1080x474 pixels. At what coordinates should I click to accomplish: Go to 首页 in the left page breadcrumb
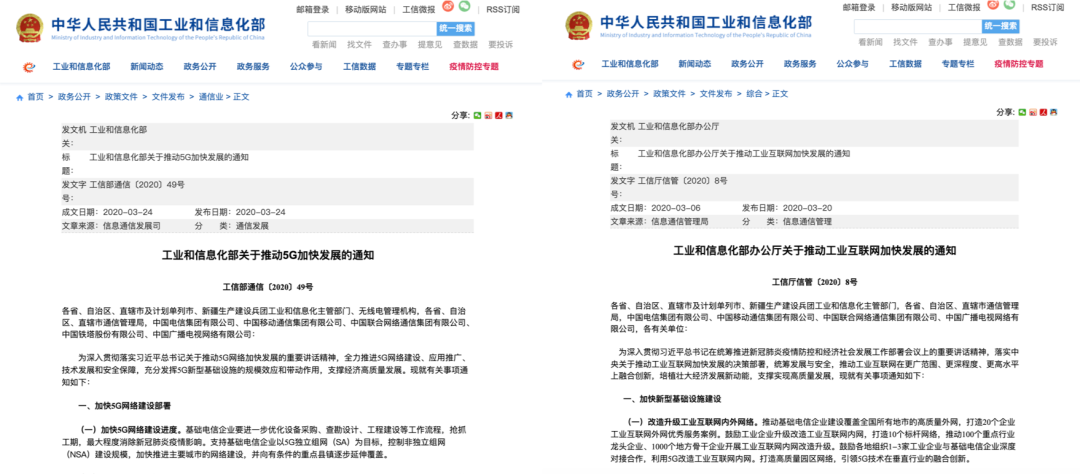[x=36, y=97]
